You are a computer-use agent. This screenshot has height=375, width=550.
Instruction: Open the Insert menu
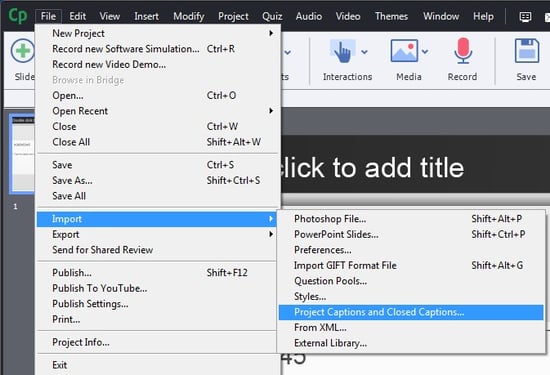[146, 16]
